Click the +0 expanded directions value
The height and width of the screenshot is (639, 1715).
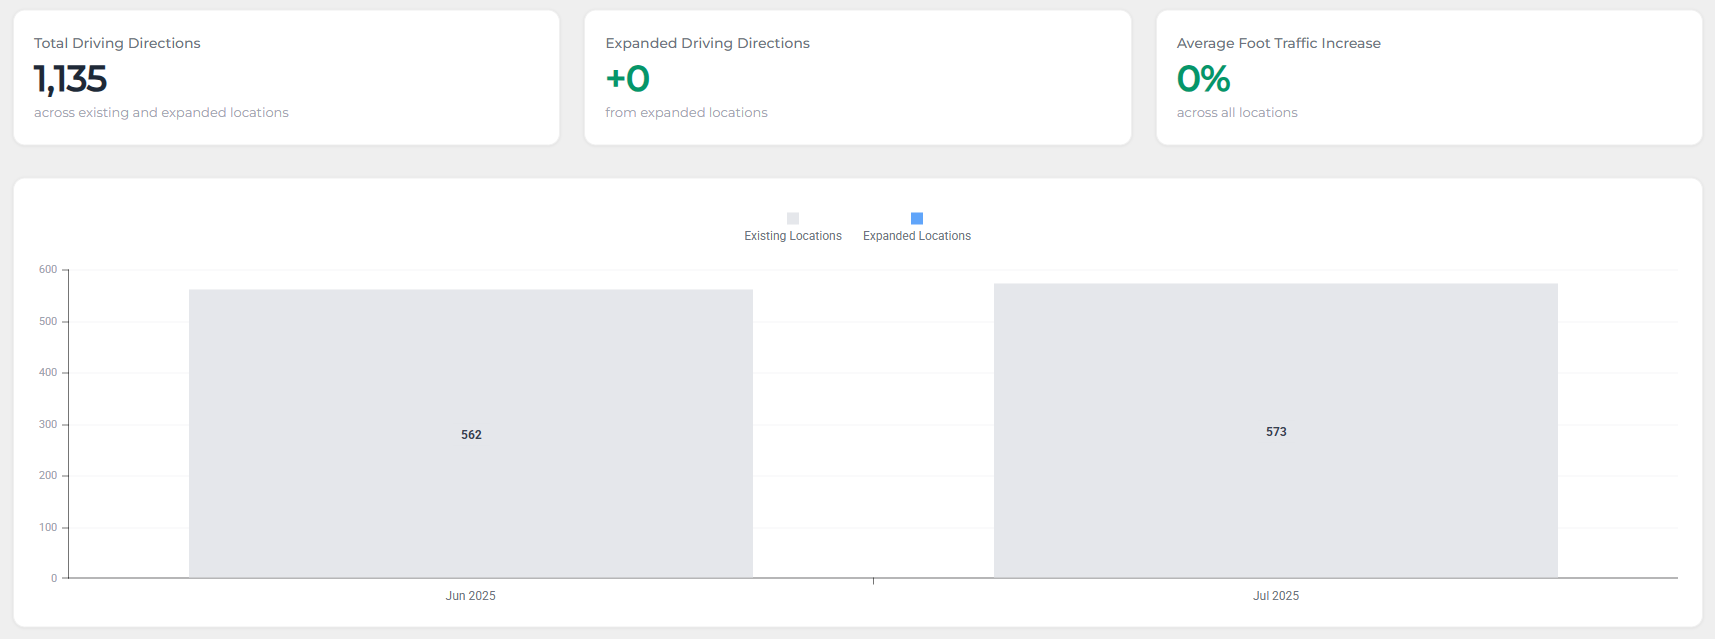click(x=628, y=79)
